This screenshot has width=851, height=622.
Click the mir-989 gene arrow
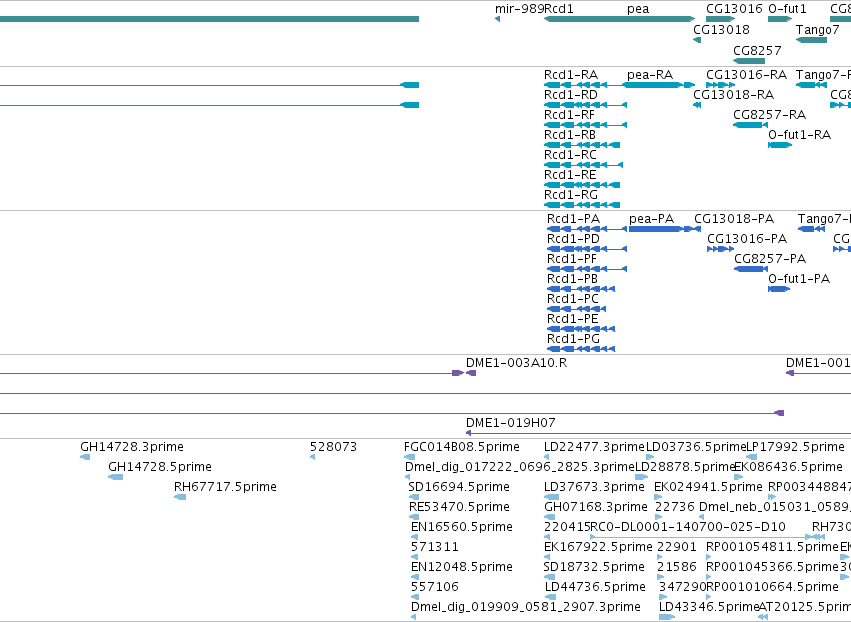pyautogui.click(x=497, y=20)
